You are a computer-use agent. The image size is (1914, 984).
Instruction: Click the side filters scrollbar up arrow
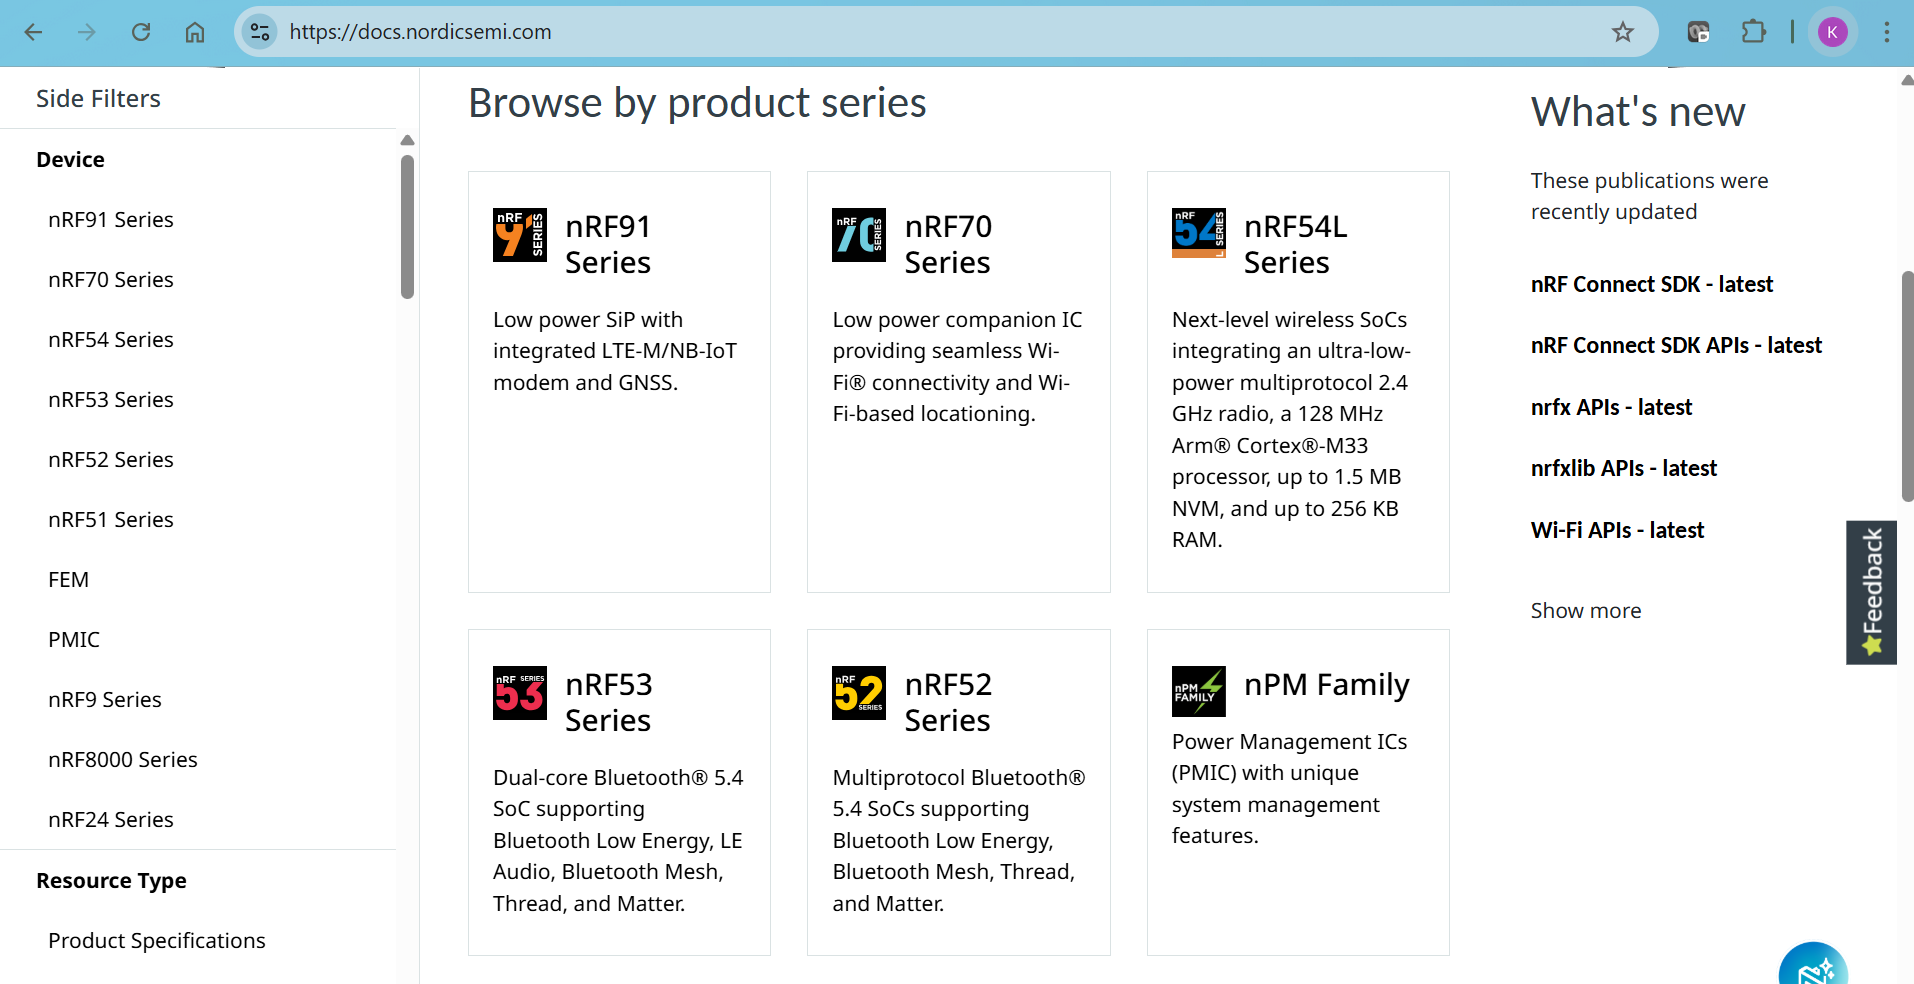tap(407, 141)
